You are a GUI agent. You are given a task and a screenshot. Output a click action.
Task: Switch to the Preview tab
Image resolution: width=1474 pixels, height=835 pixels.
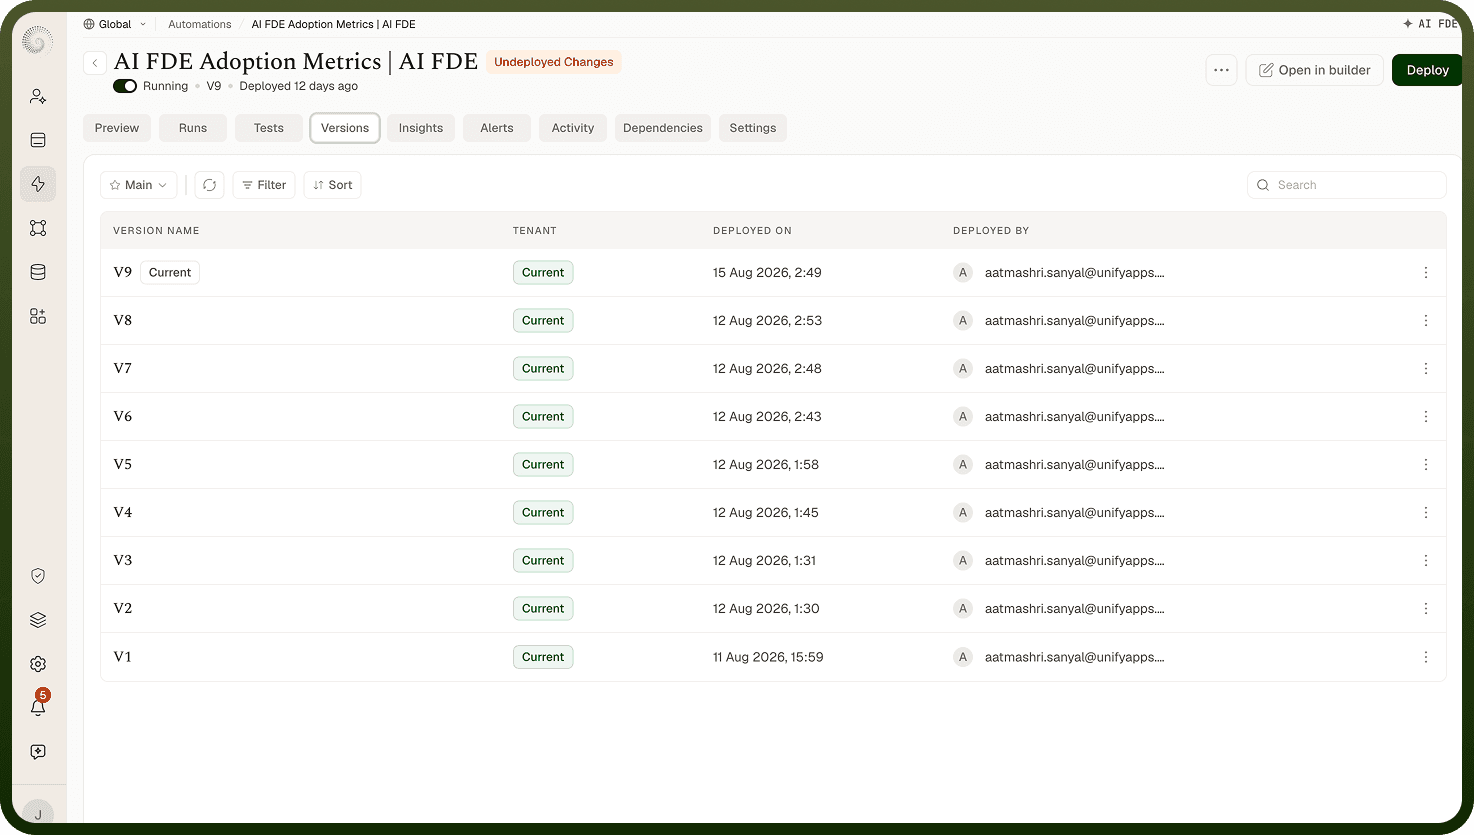117,128
